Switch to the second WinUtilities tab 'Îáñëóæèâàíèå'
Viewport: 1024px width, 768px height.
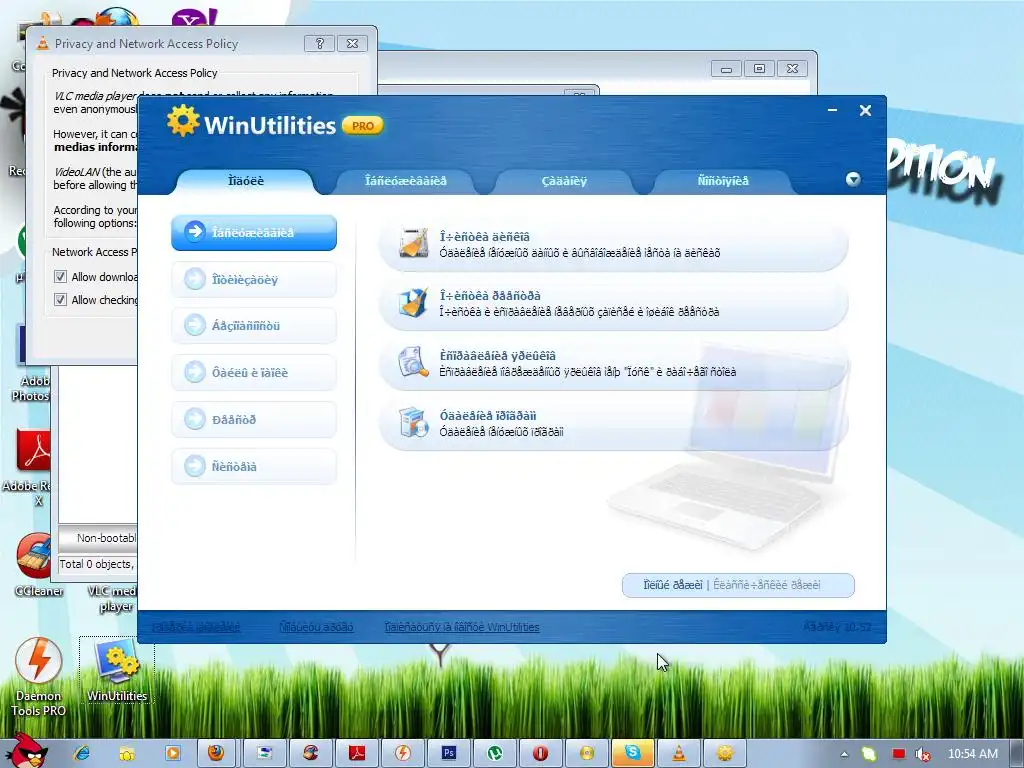pos(406,181)
